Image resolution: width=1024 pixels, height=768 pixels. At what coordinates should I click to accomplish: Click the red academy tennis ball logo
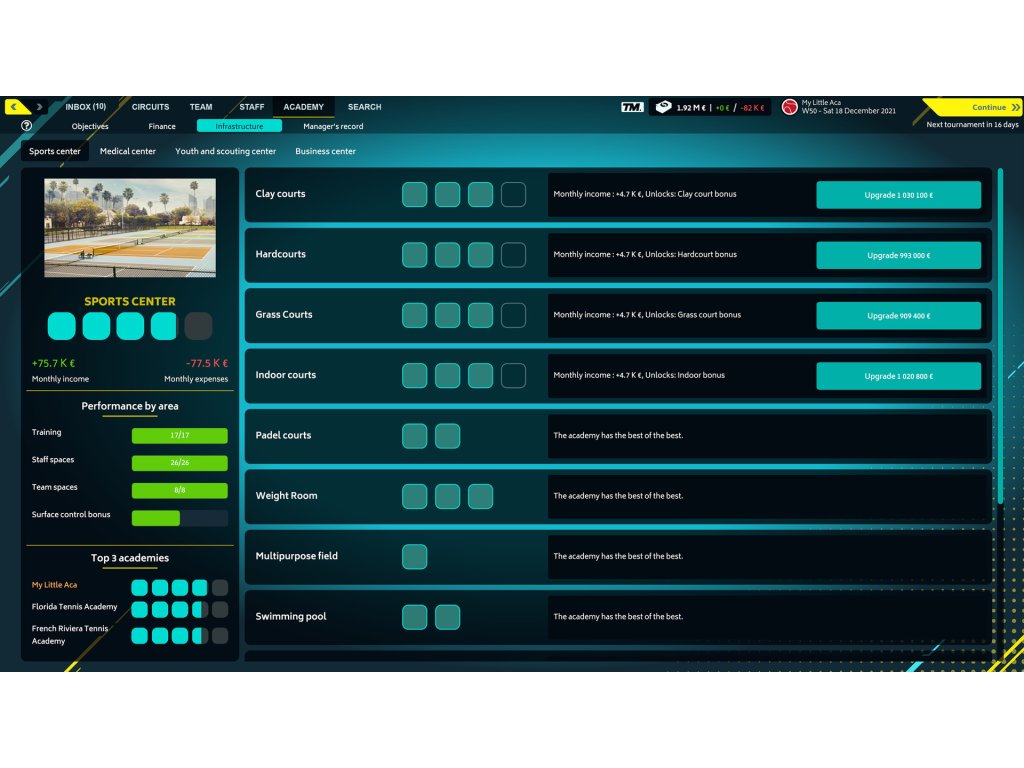coord(790,106)
